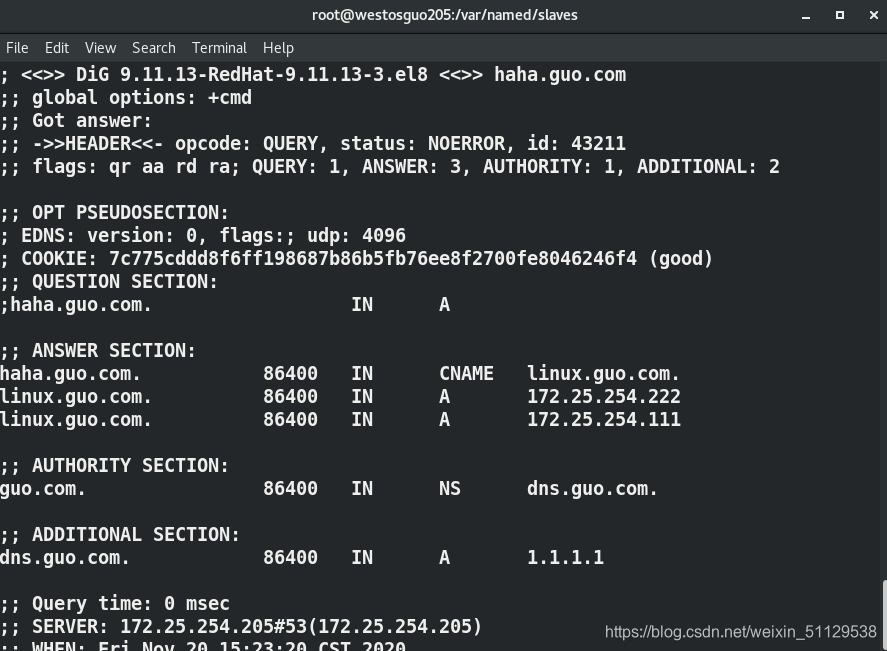887x651 pixels.
Task: Open the Search menu
Action: [153, 48]
